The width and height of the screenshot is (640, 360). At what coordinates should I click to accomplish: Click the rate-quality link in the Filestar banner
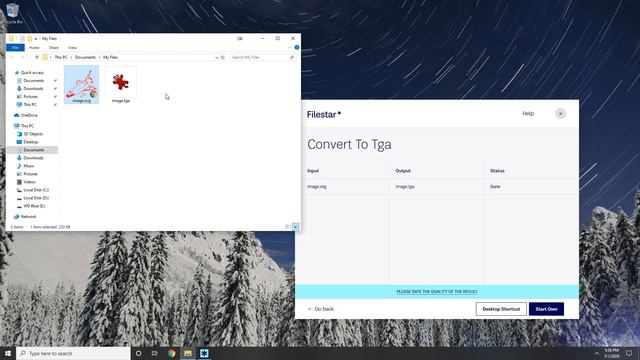tap(437, 291)
